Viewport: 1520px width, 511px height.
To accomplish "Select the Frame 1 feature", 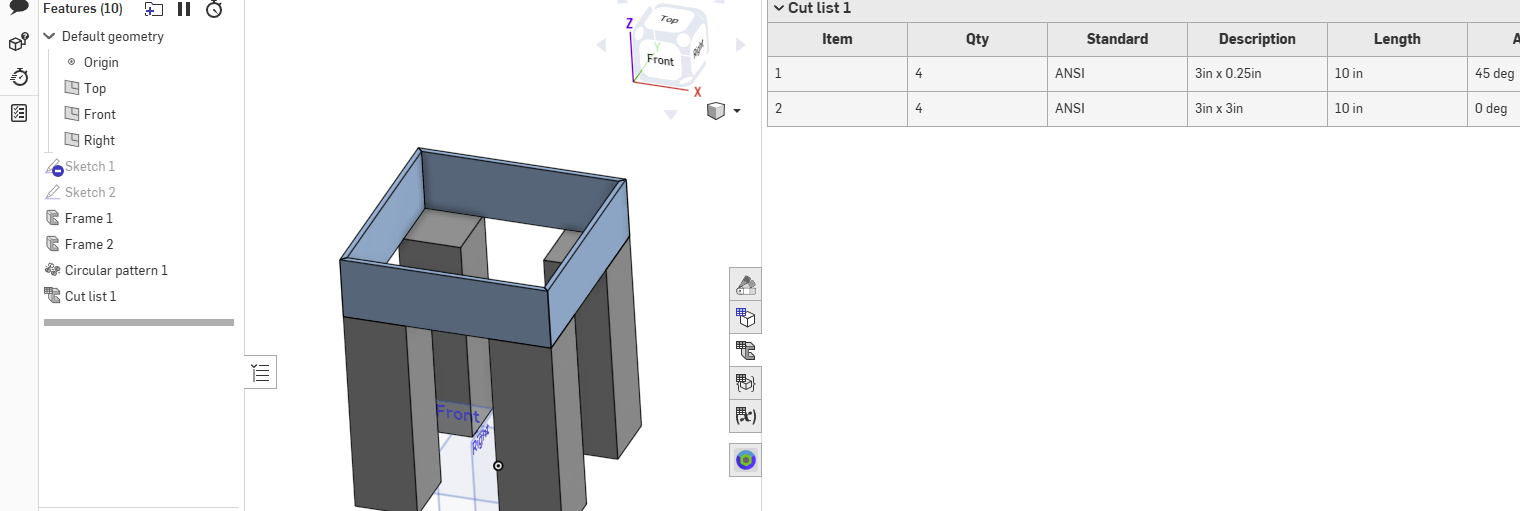I will tap(89, 218).
